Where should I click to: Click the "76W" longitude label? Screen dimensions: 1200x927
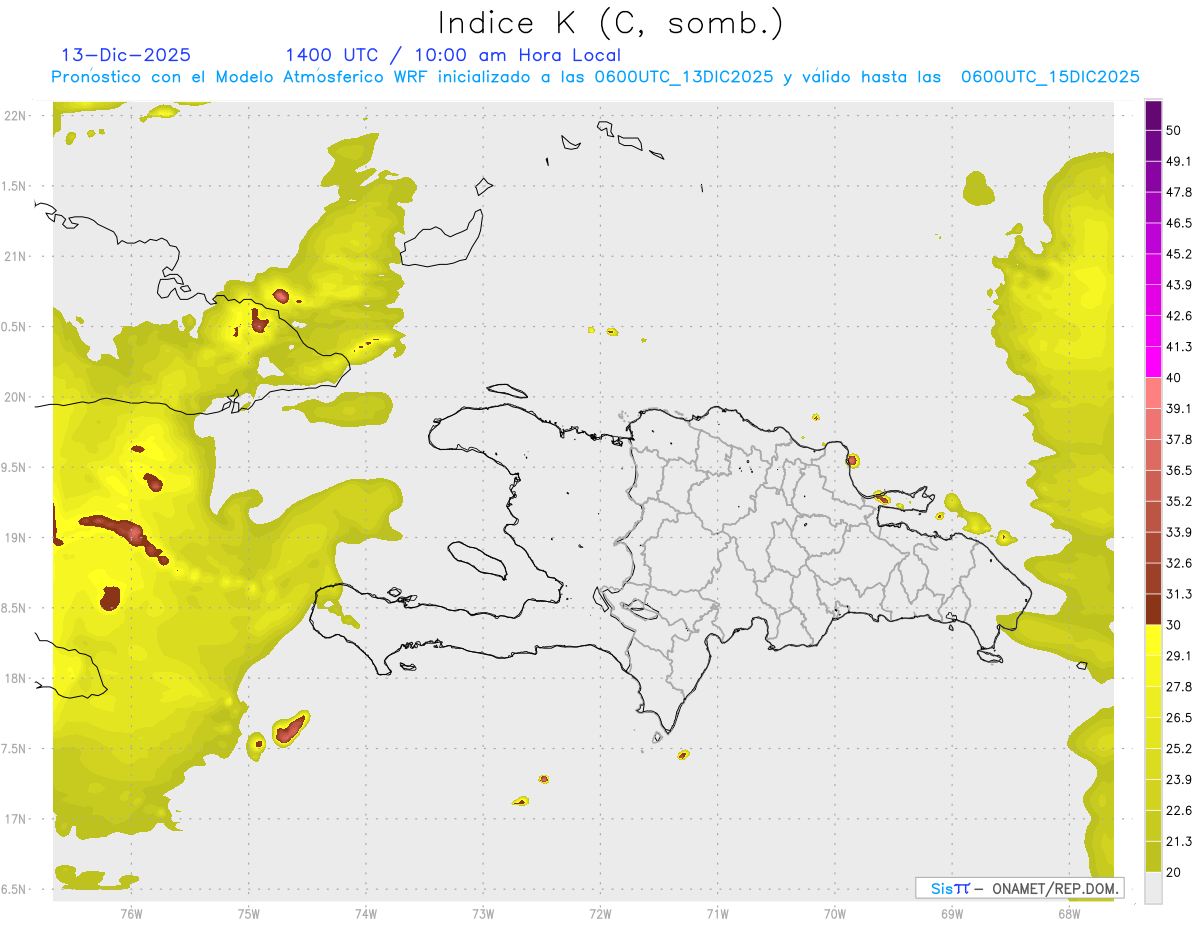pyautogui.click(x=131, y=913)
